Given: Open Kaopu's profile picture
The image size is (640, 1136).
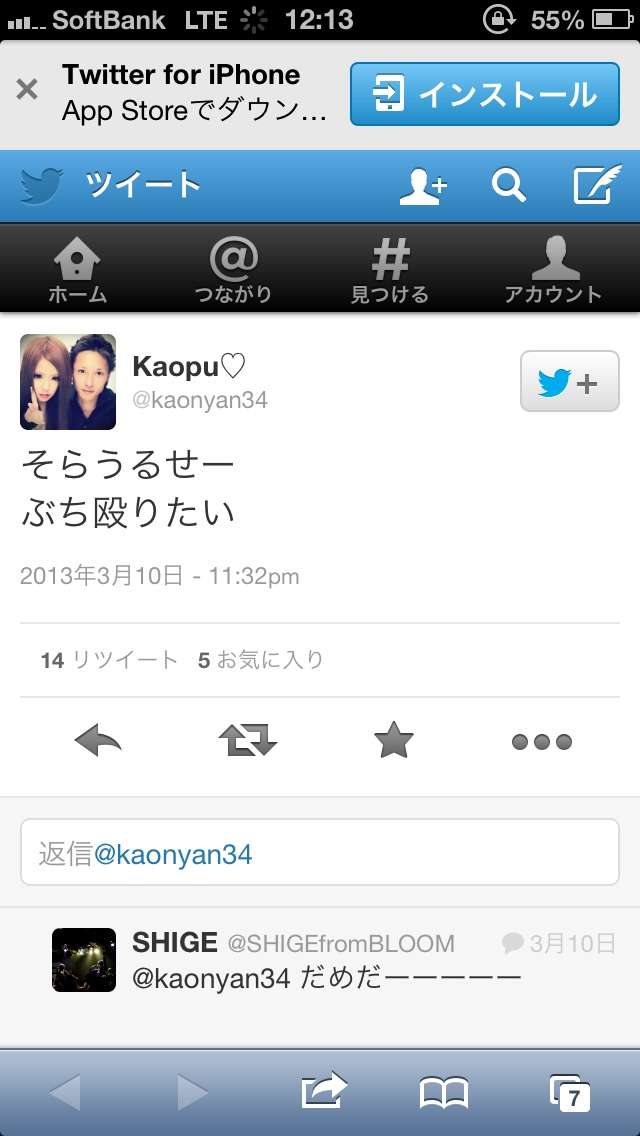Looking at the screenshot, I should pos(68,382).
